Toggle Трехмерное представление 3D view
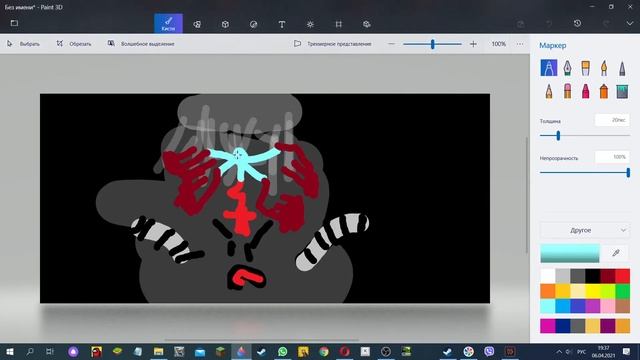The height and width of the screenshot is (360, 640). (x=333, y=44)
